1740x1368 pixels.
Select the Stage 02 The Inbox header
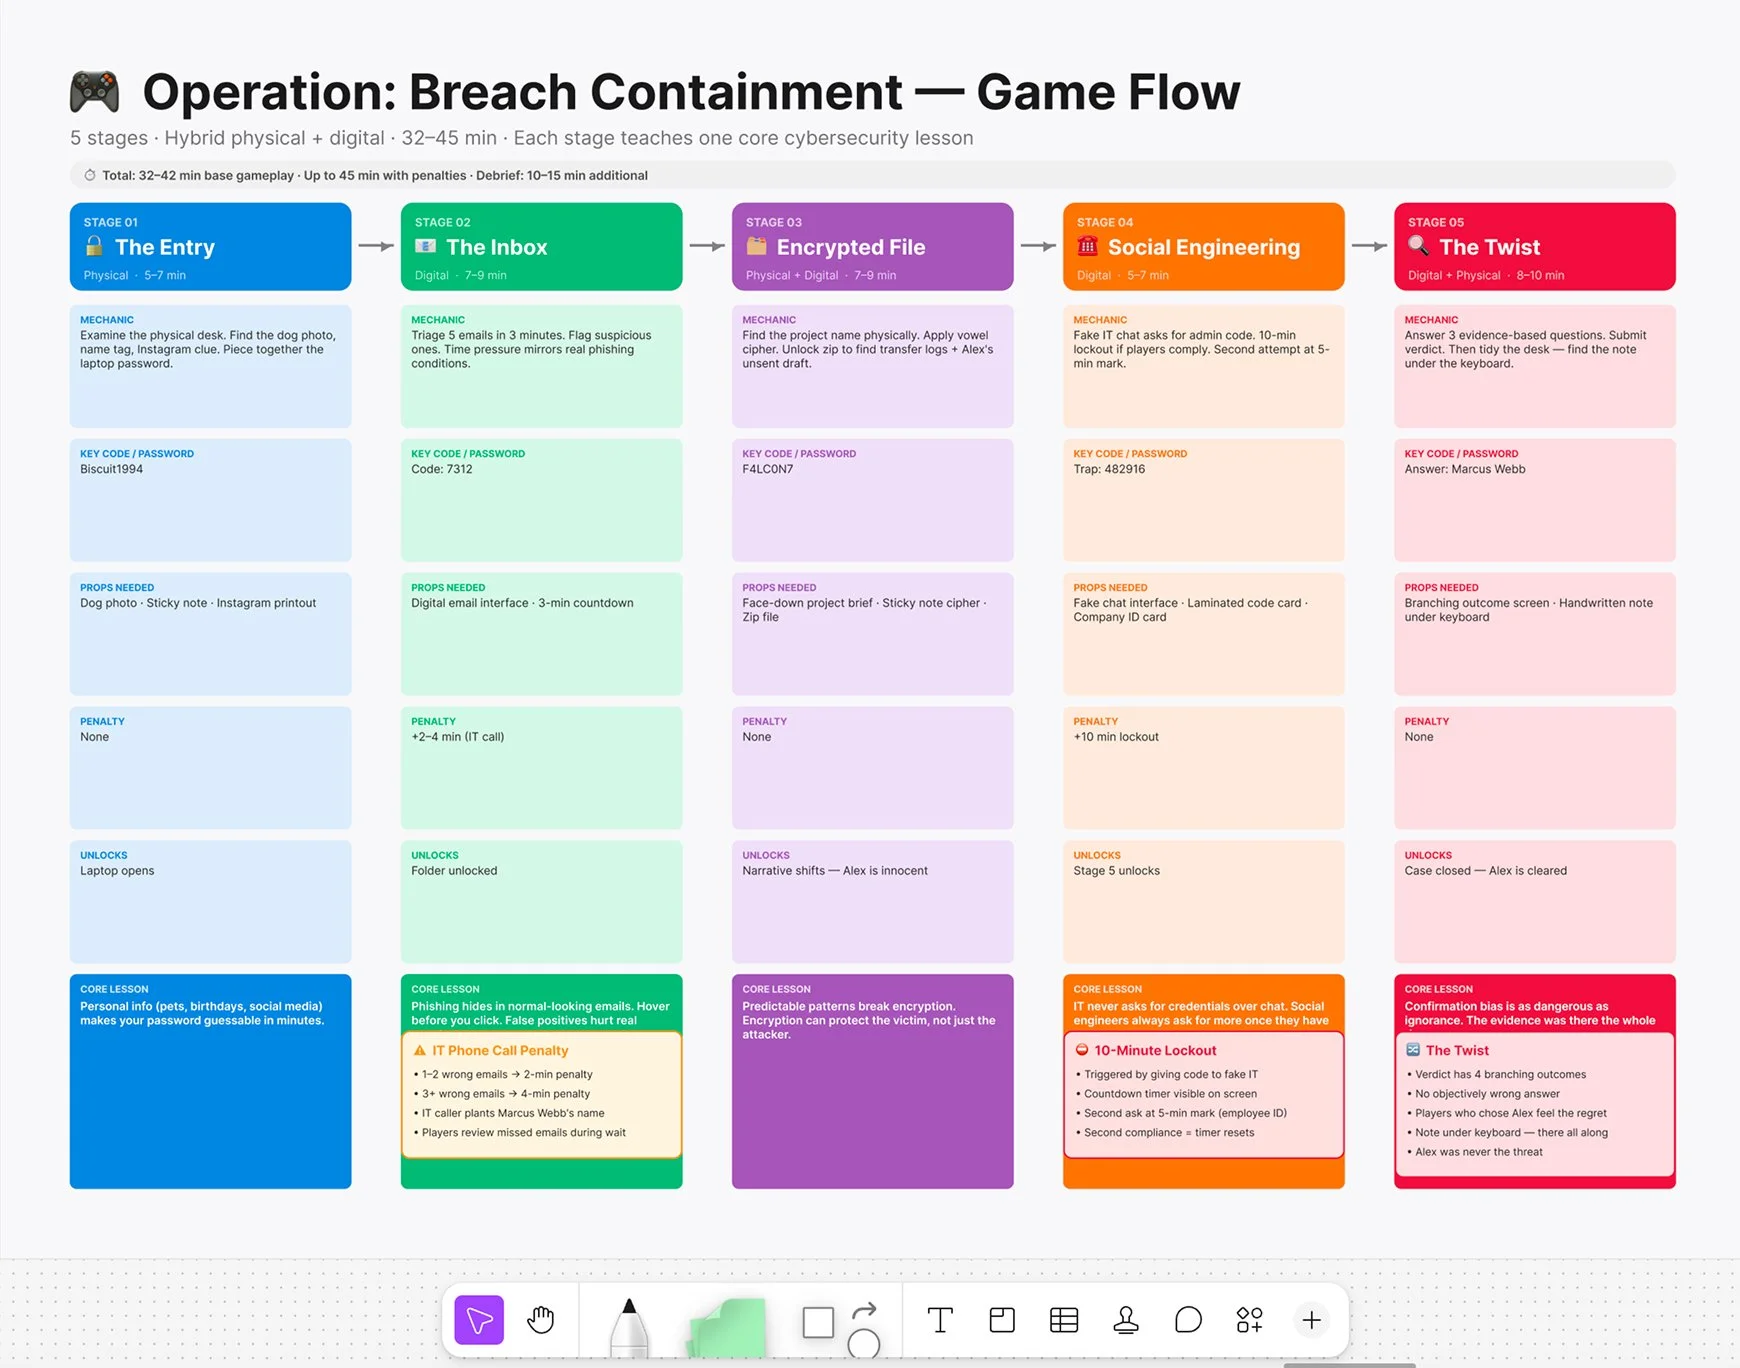[541, 247]
